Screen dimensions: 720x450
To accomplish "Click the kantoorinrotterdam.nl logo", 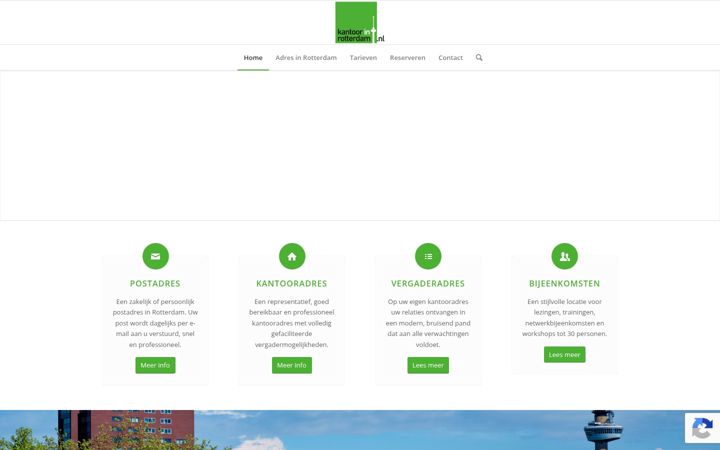I will pyautogui.click(x=360, y=22).
